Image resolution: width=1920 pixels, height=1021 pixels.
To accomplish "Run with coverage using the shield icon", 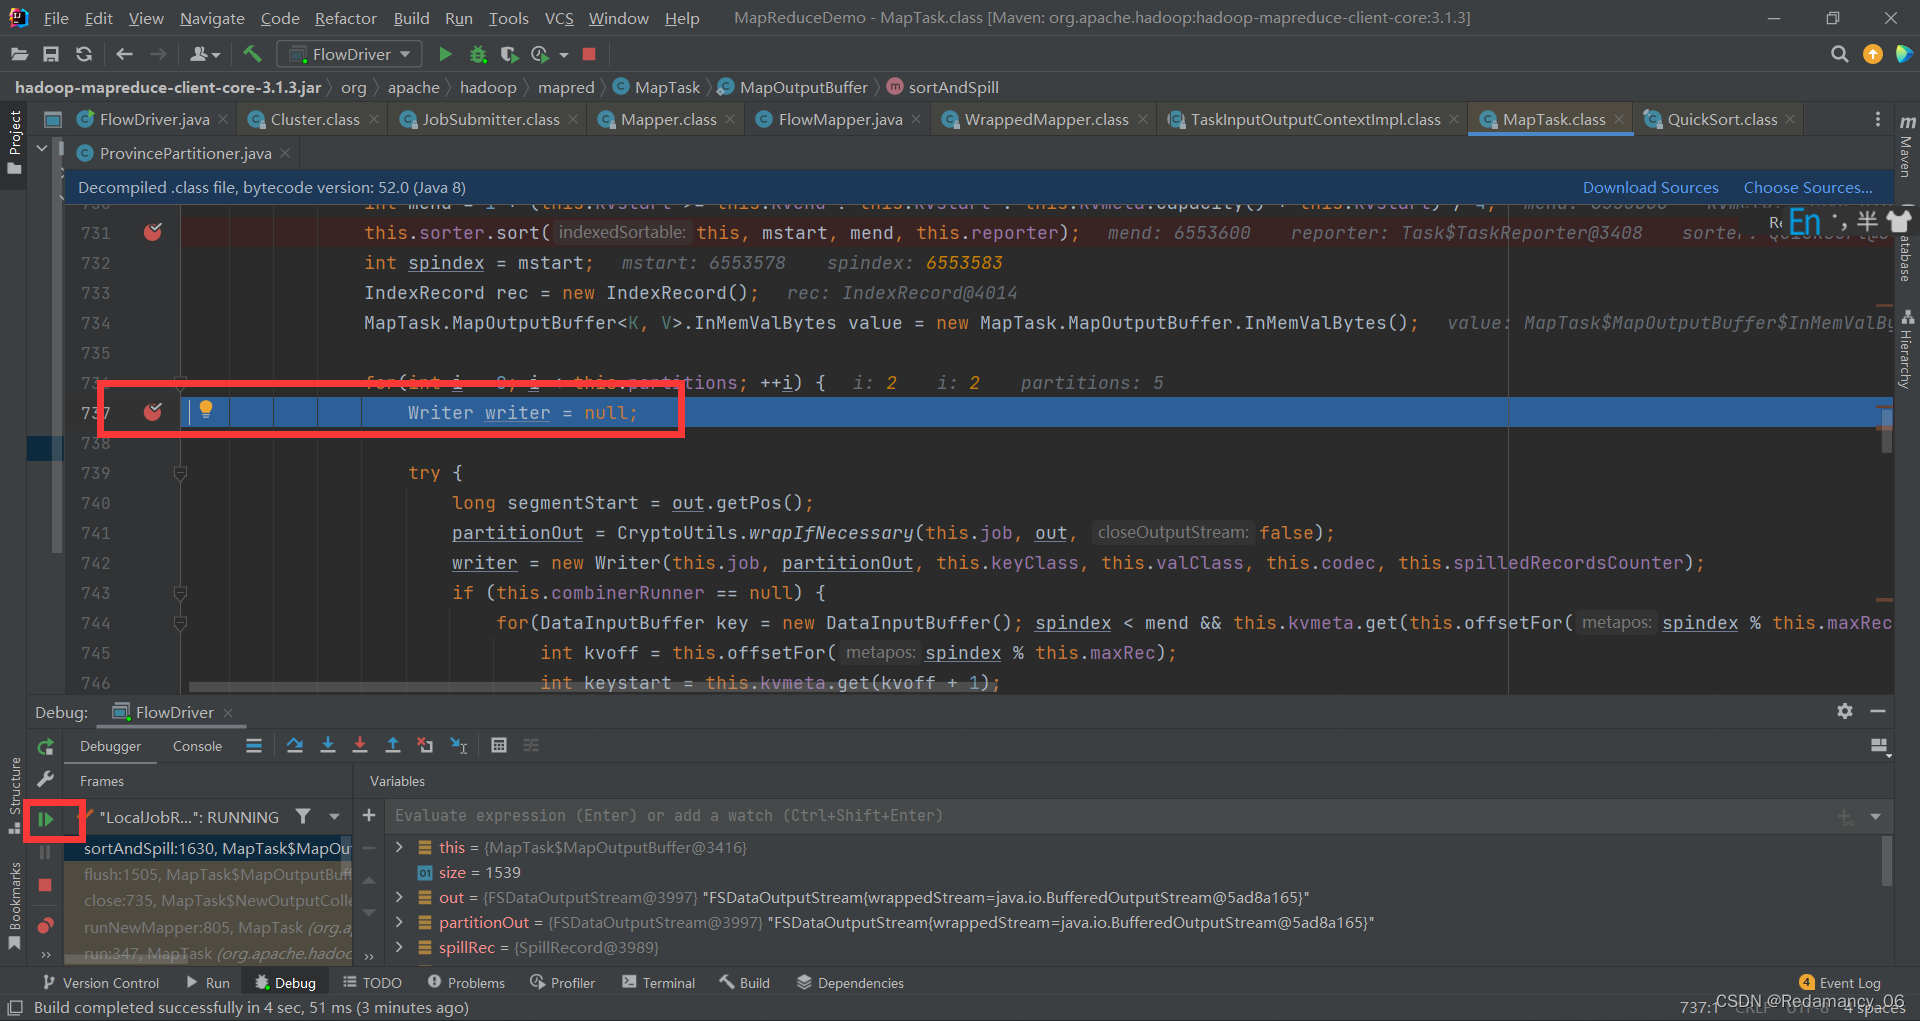I will (x=509, y=54).
